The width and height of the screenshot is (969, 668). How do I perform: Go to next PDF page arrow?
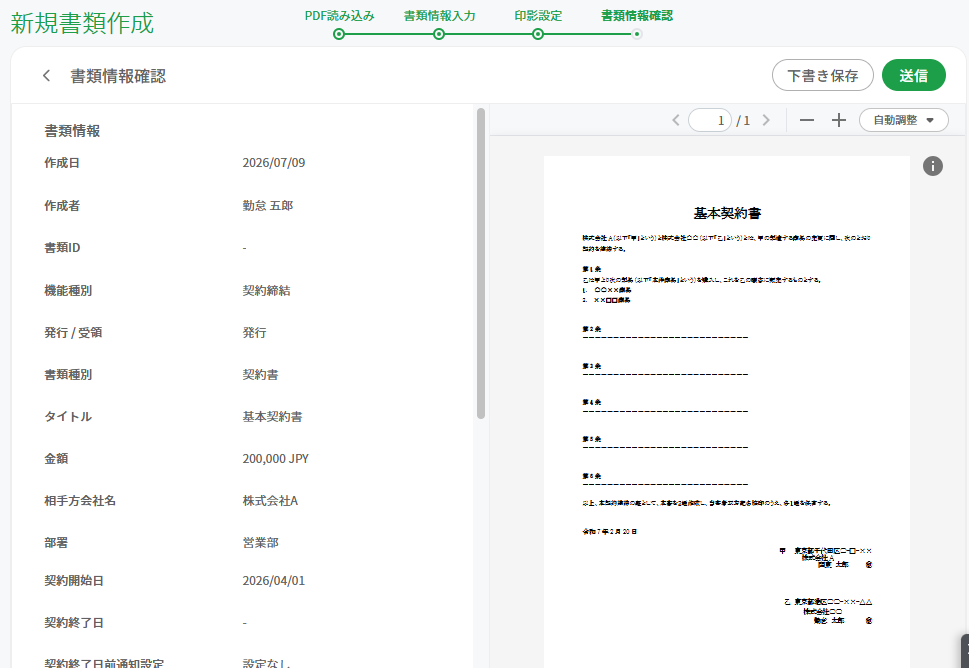766,120
